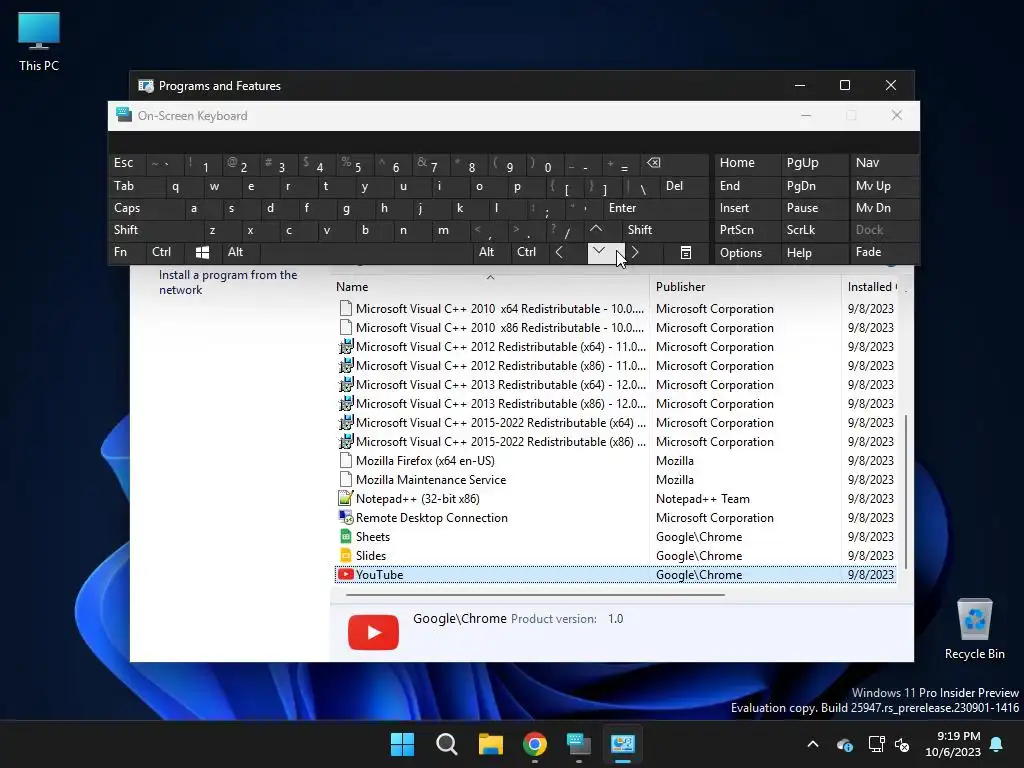Open This PC desktop icon
This screenshot has width=1024, height=768.
39,42
